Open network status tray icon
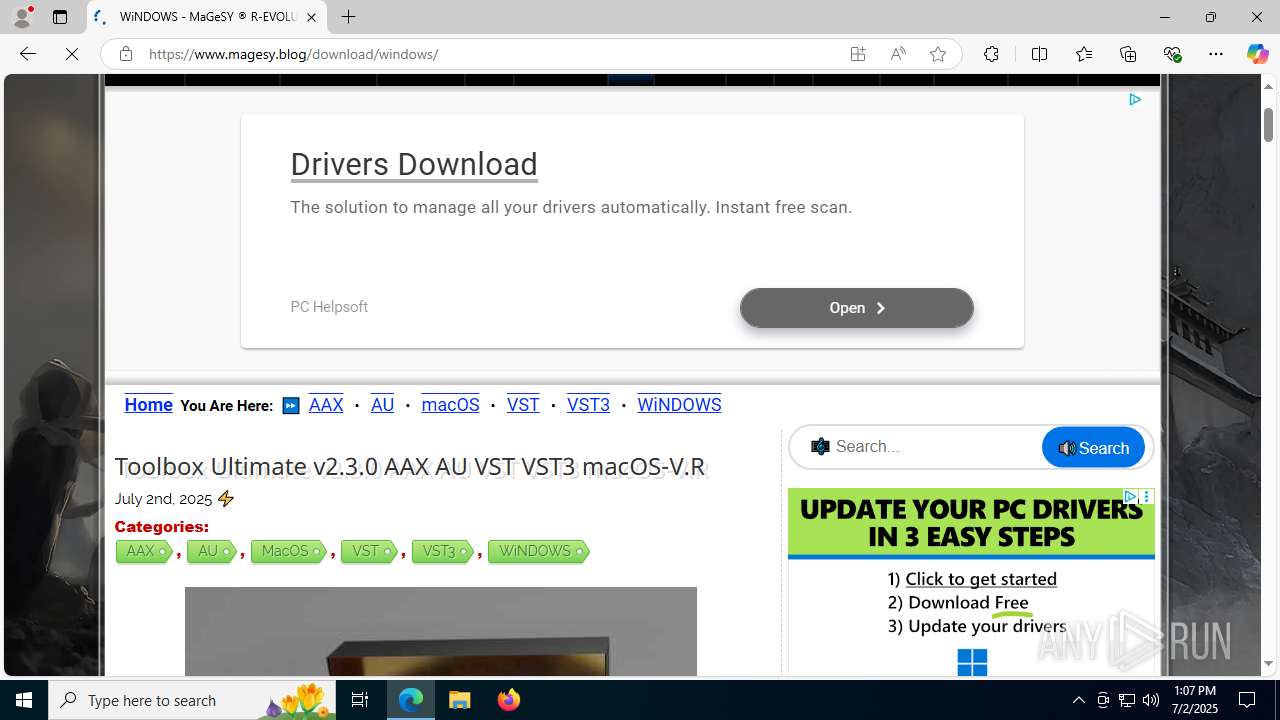 1126,700
